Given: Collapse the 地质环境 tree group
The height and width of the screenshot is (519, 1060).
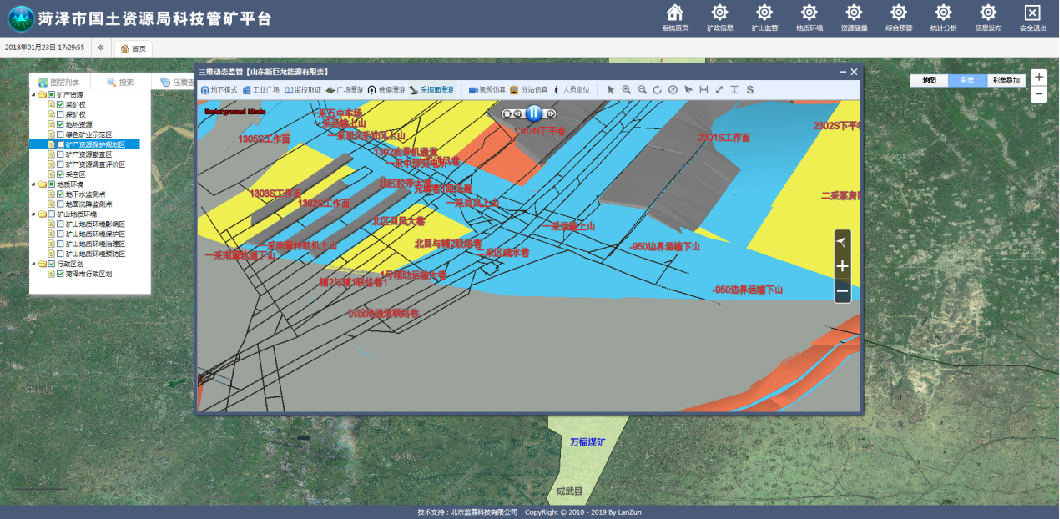Looking at the screenshot, I should (34, 184).
